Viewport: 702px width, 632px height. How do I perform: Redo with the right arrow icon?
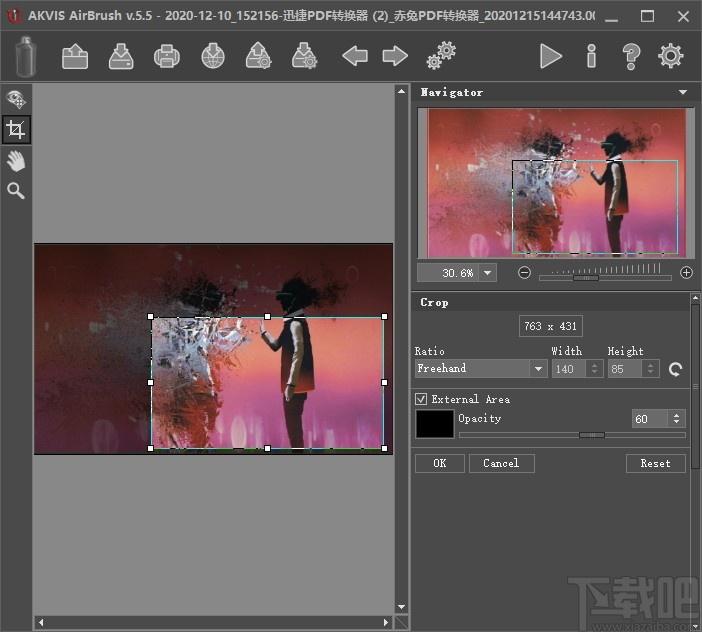pos(395,56)
